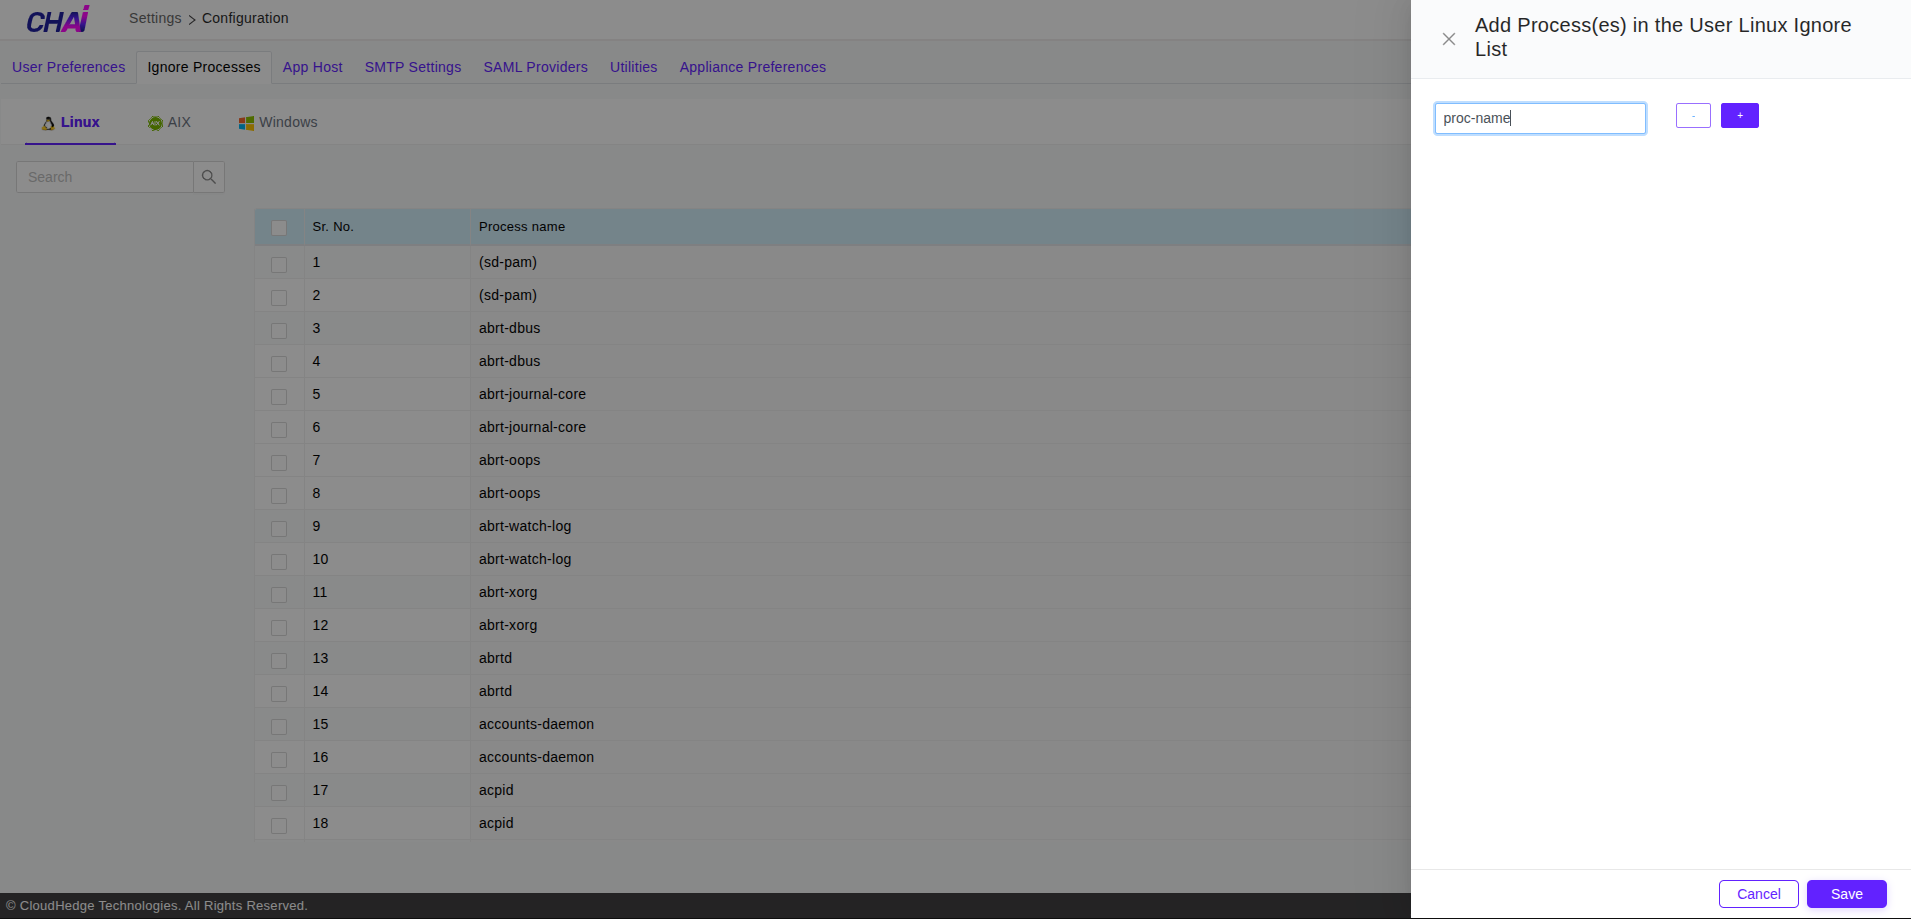1911x919 pixels.
Task: Select the Linux penguin tab
Action: coord(70,123)
